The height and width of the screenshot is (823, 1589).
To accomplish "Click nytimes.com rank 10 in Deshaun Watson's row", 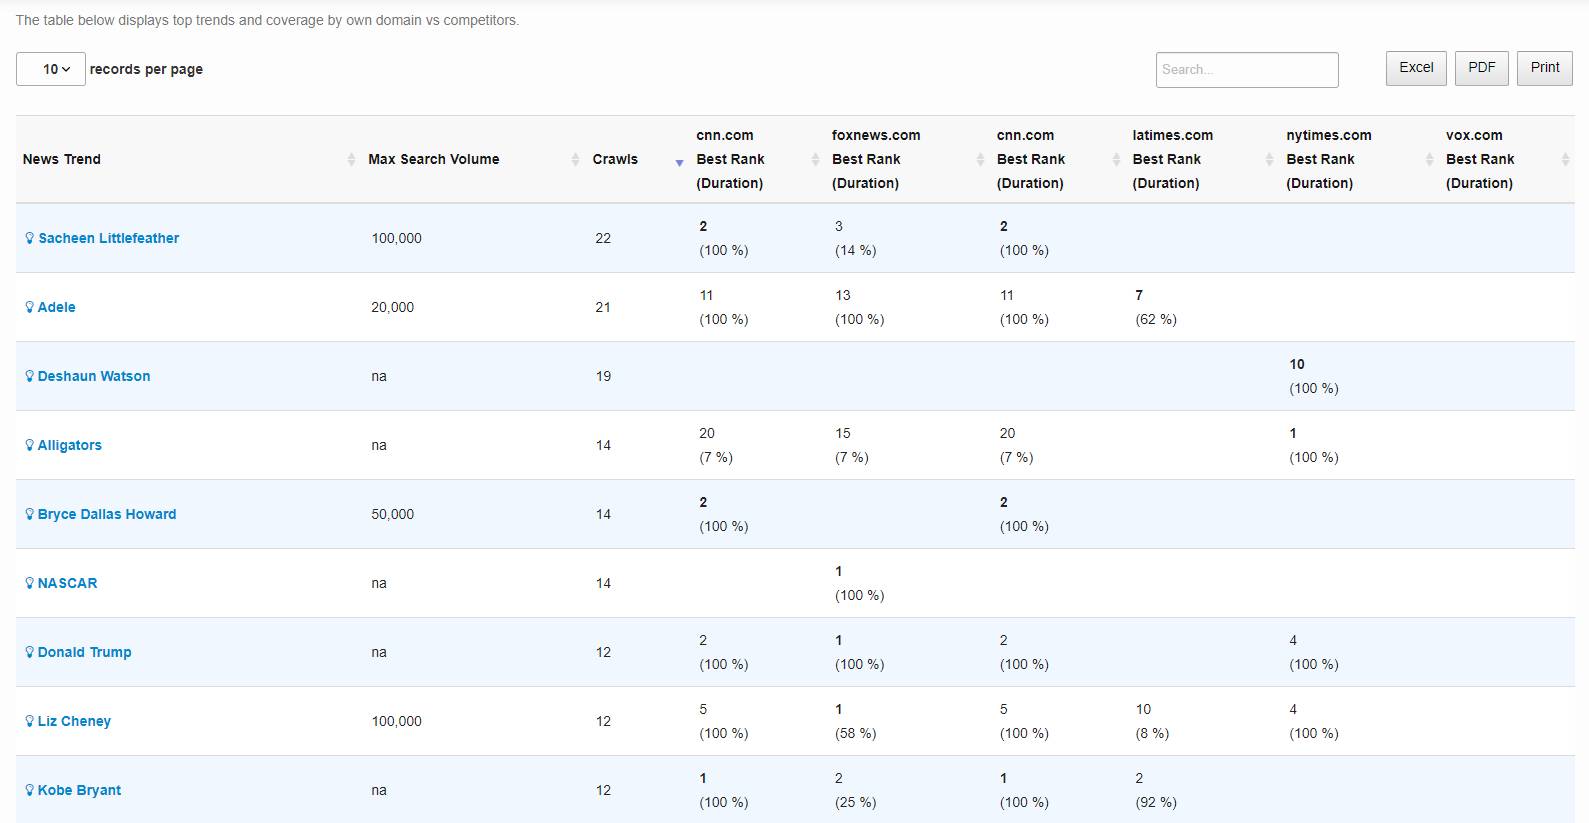I will coord(1297,364).
